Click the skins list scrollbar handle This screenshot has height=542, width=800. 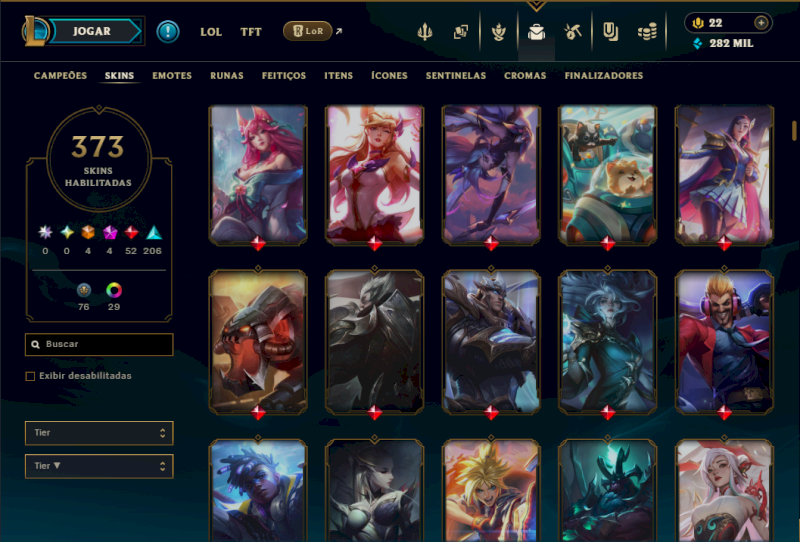[x=794, y=130]
